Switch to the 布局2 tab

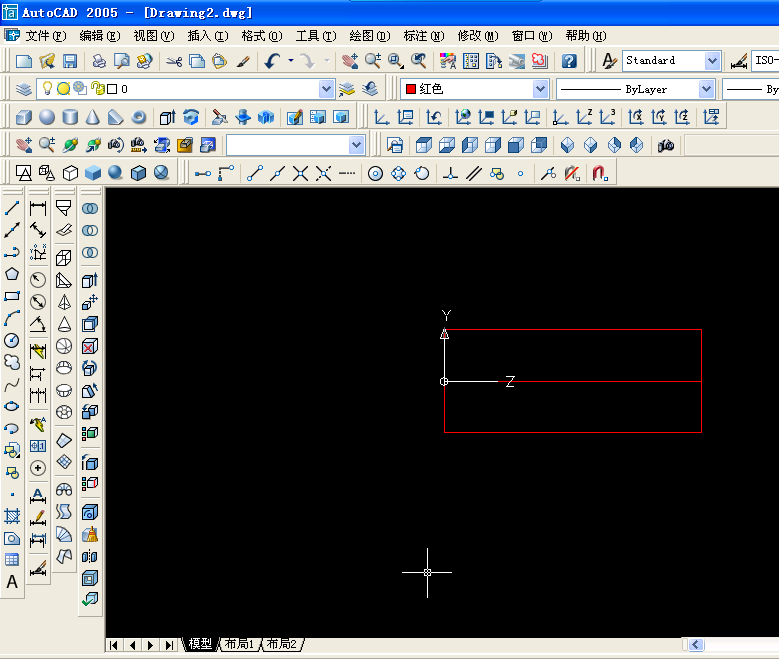(x=282, y=644)
